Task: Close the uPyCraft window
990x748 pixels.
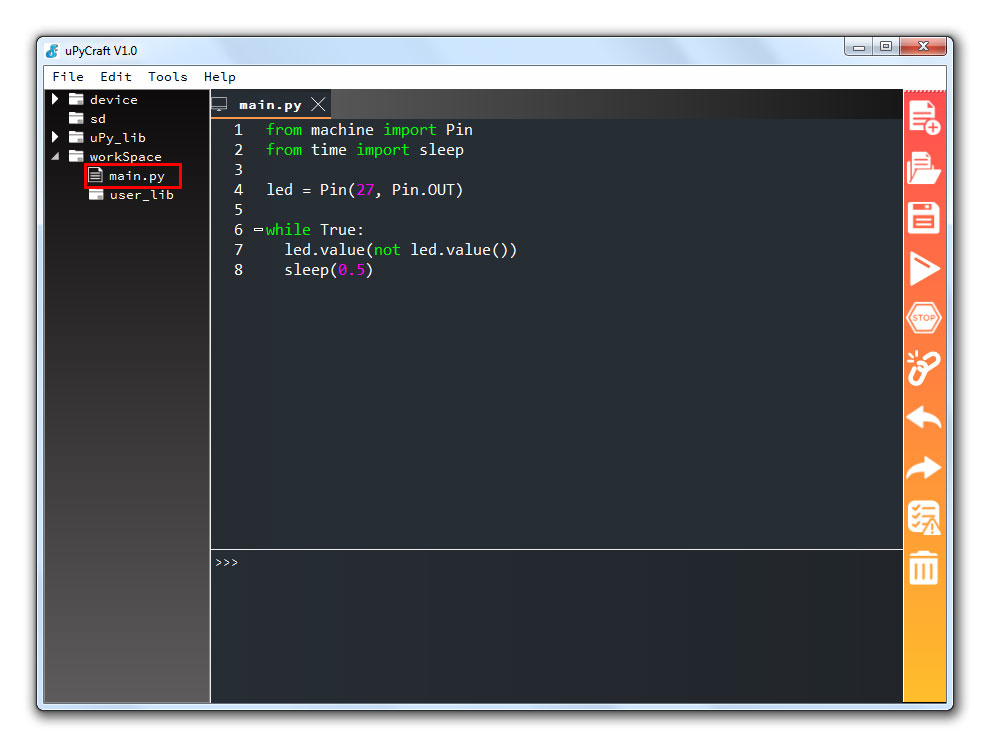Action: tap(923, 47)
